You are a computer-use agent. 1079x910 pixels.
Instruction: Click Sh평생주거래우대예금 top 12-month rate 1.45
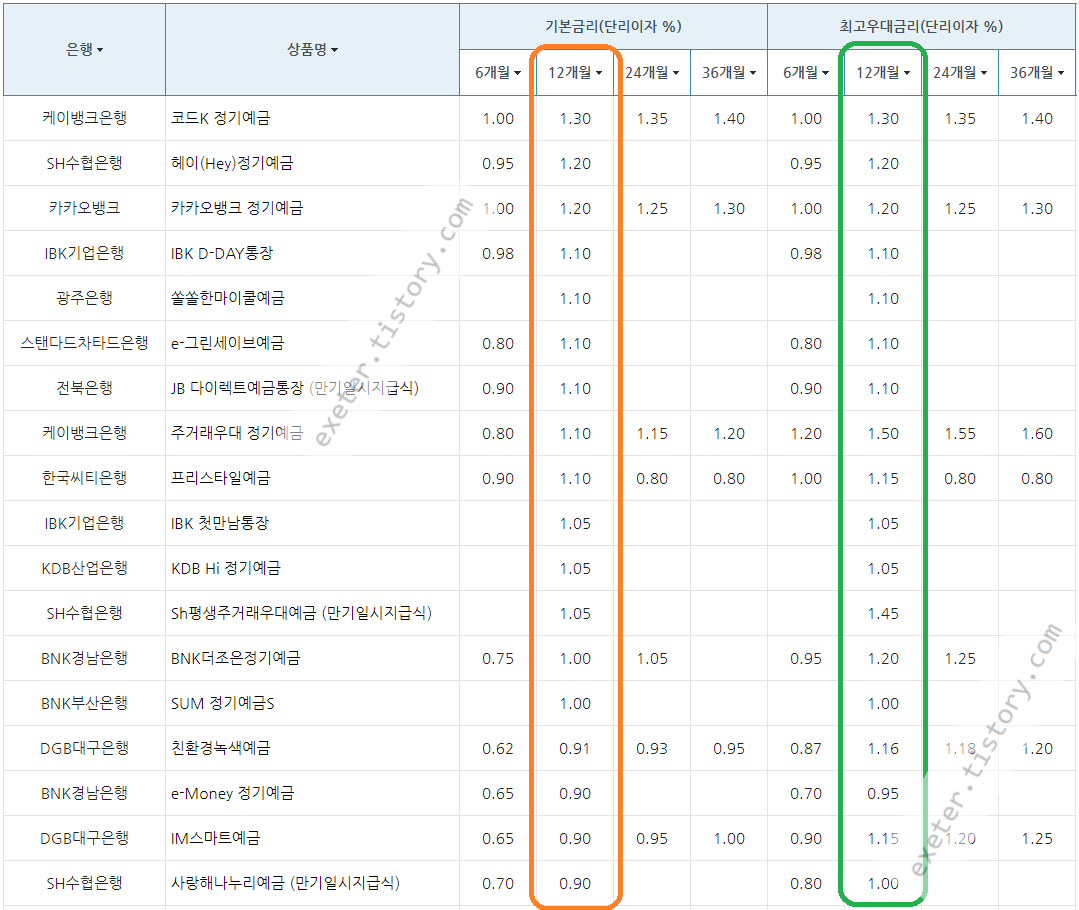[x=883, y=613]
